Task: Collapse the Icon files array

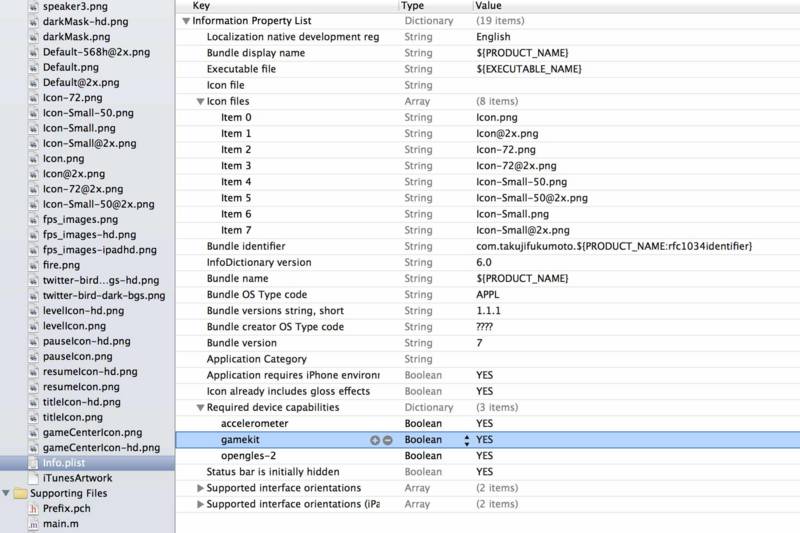Action: (201, 101)
